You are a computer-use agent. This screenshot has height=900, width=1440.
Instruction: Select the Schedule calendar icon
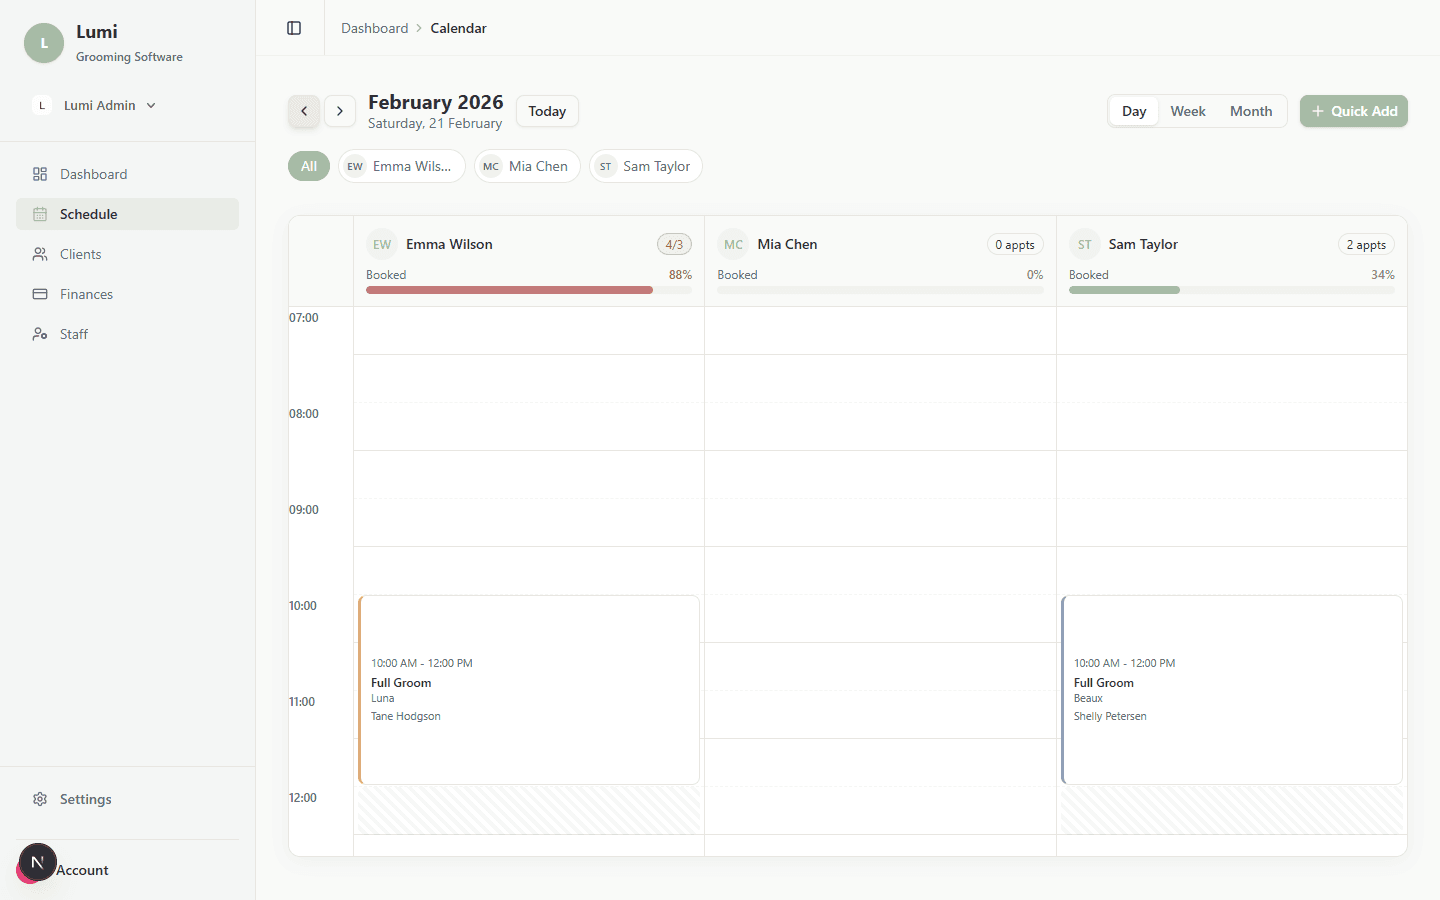pos(40,213)
